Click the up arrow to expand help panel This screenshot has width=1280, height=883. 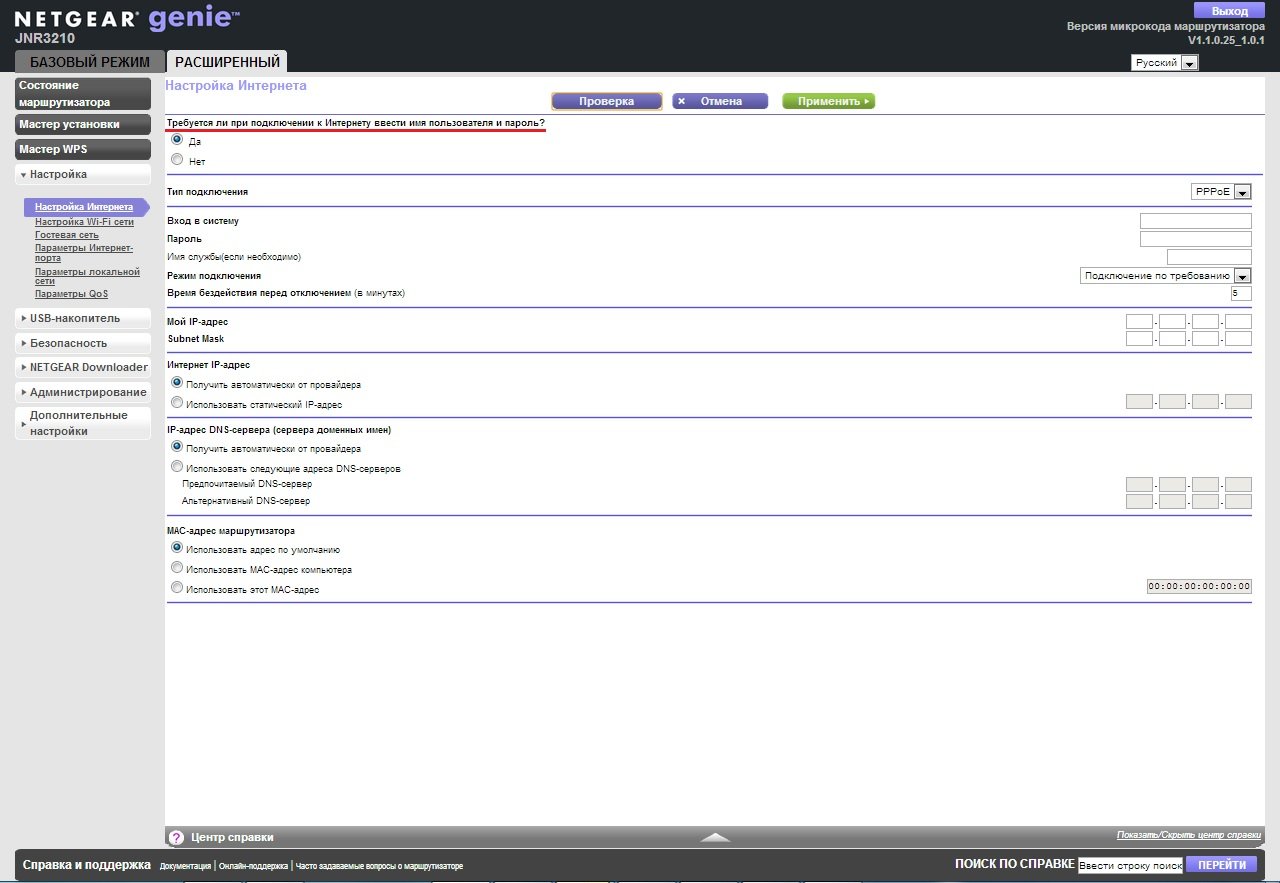[714, 837]
